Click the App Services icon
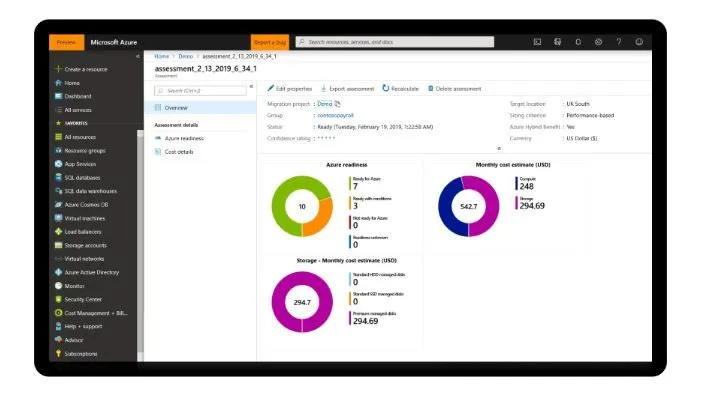Screen dimensions: 717x400 [58, 164]
